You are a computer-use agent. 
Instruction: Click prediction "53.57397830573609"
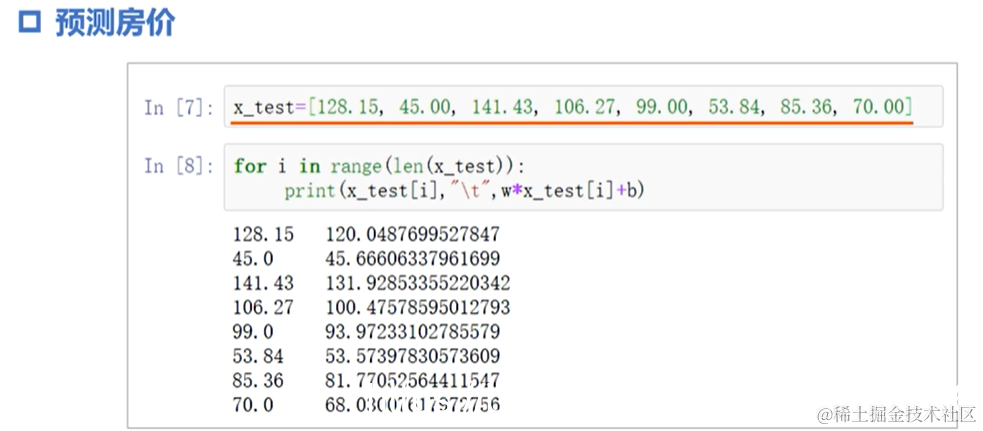coord(413,356)
